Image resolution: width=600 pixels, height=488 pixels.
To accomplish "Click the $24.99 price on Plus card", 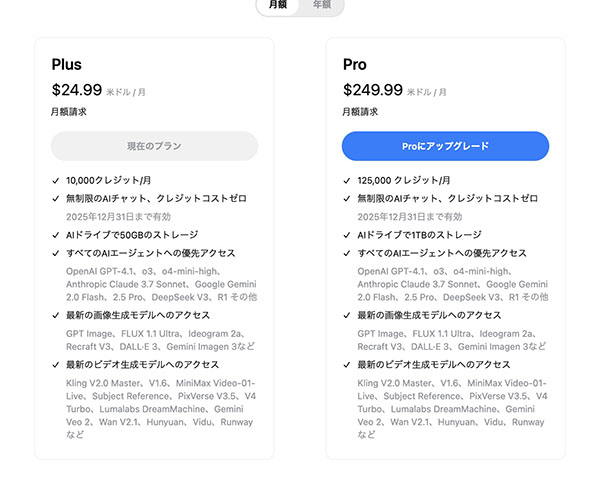I will [77, 90].
